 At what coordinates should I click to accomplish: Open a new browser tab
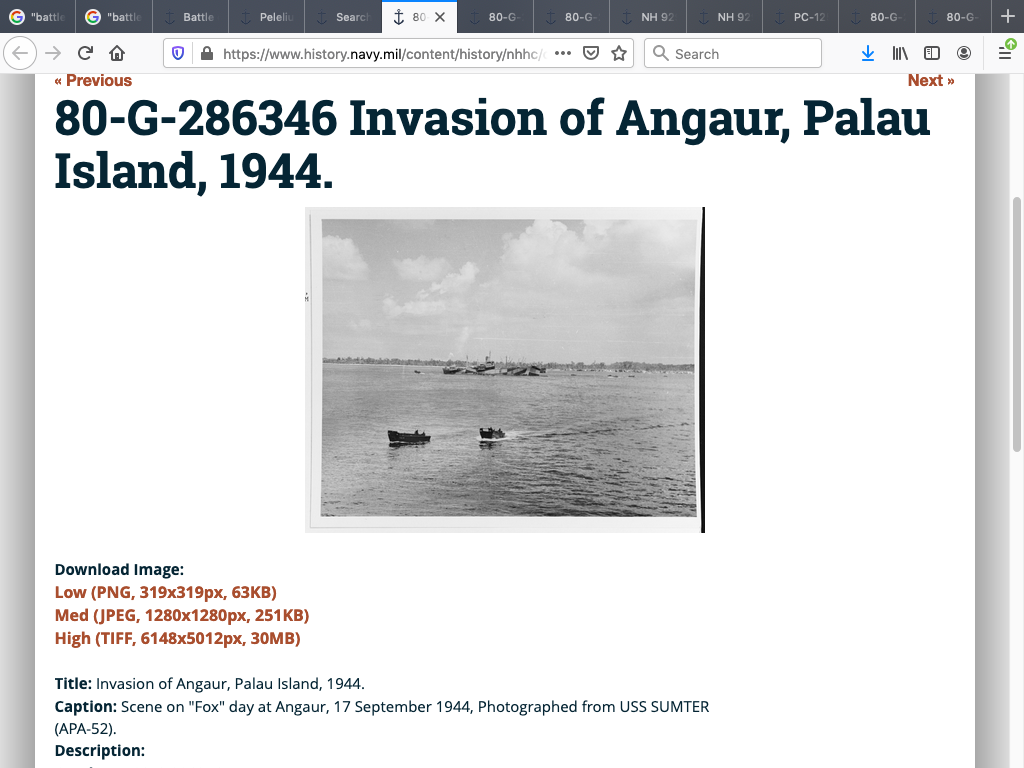pos(1007,17)
